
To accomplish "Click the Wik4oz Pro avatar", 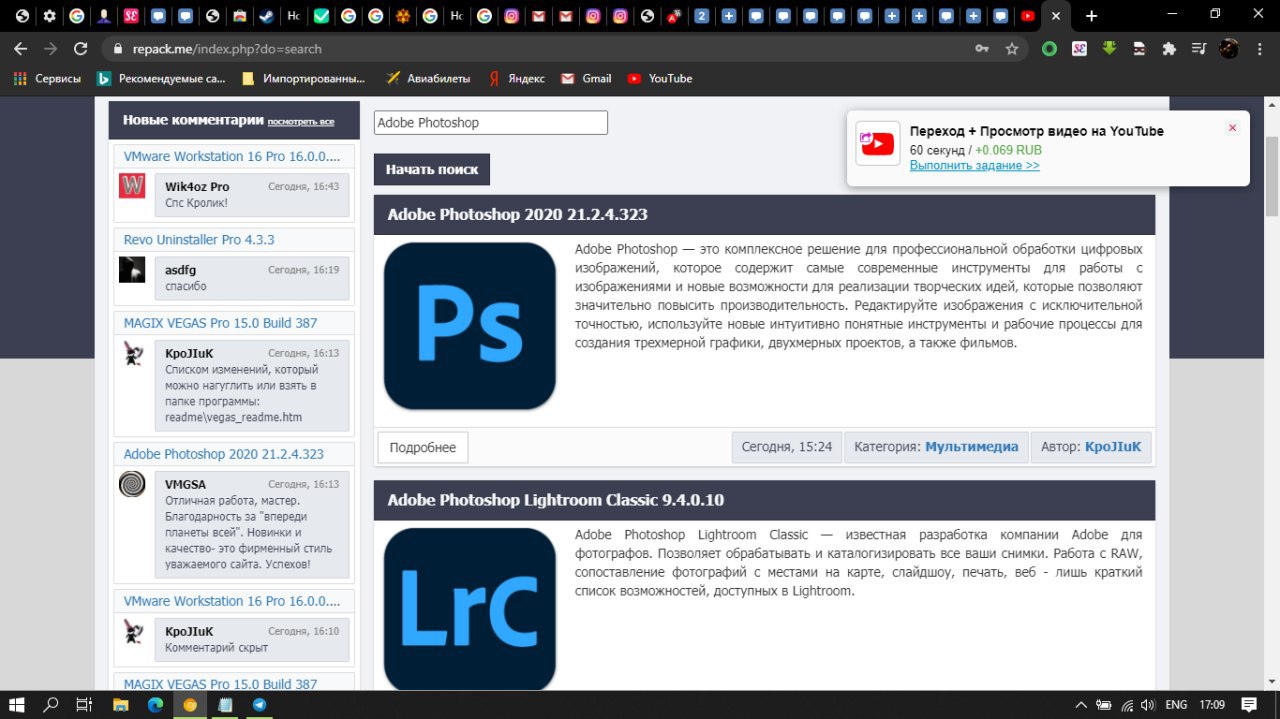I will point(132,186).
